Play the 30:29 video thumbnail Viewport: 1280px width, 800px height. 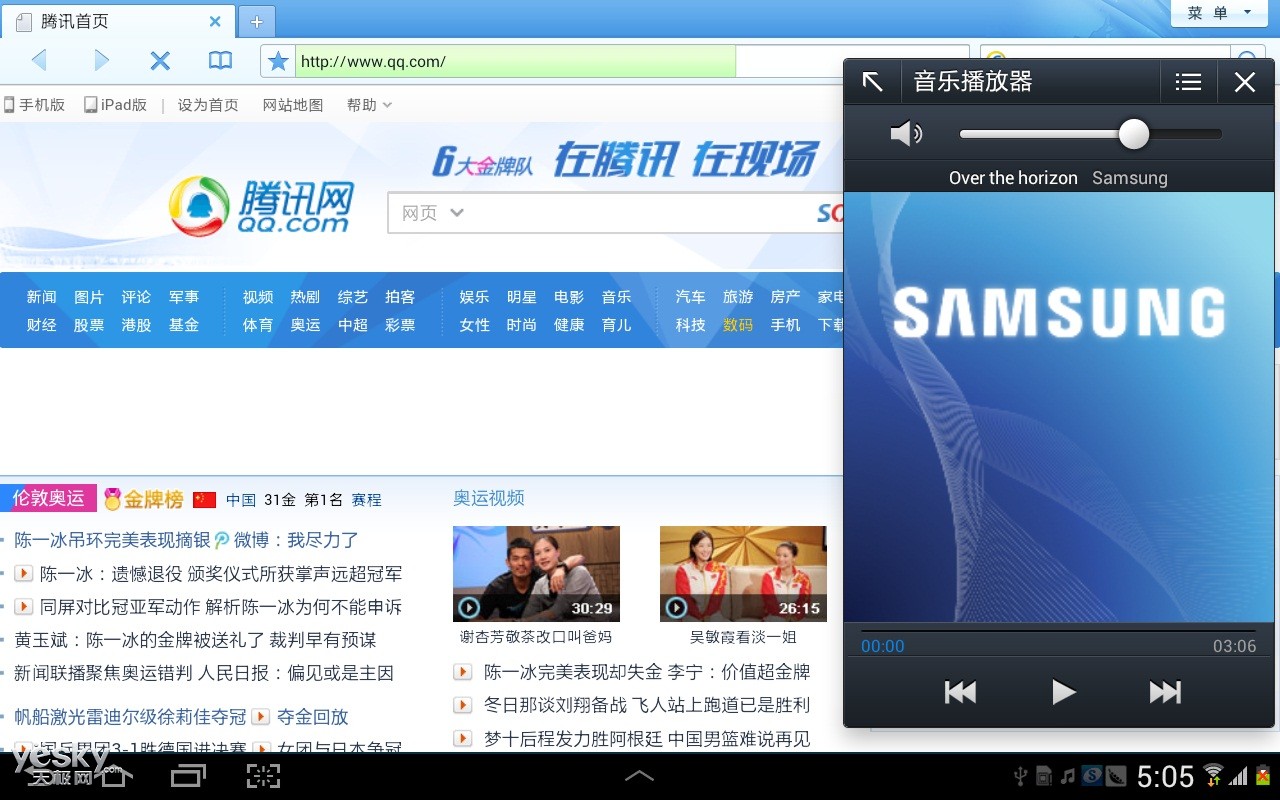tap(536, 573)
